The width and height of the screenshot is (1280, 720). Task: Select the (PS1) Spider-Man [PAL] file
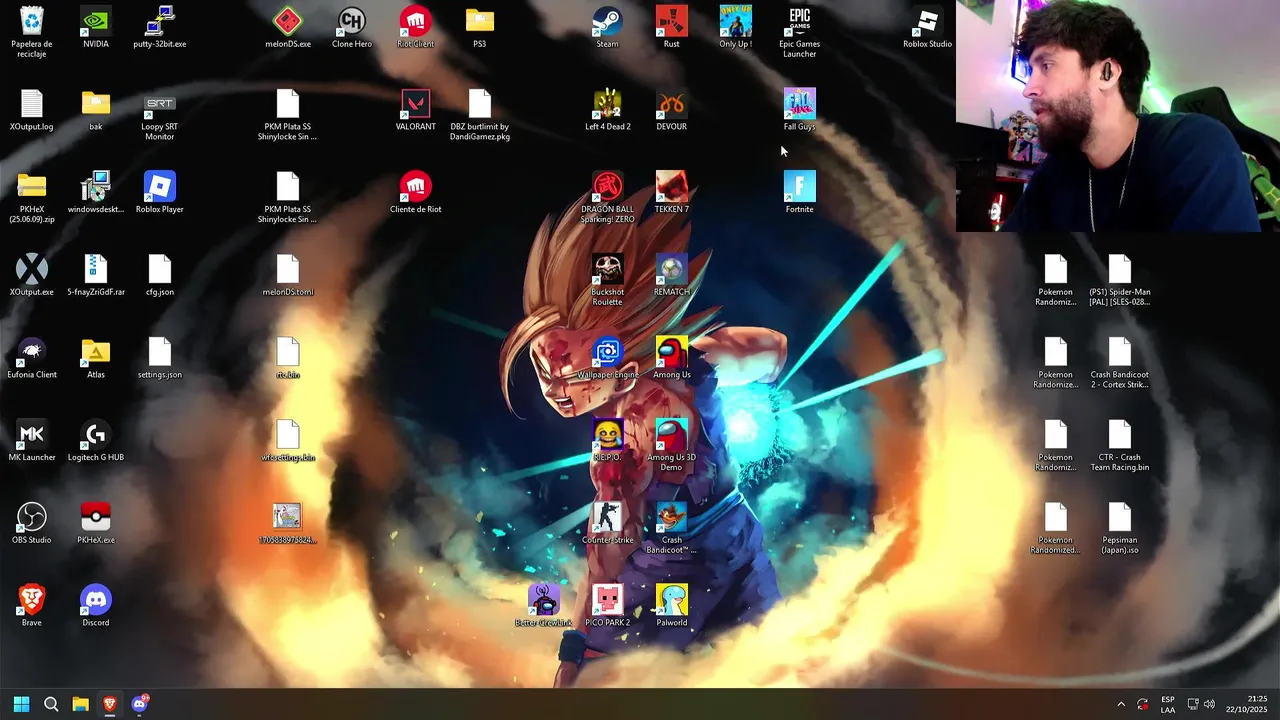click(x=1120, y=270)
